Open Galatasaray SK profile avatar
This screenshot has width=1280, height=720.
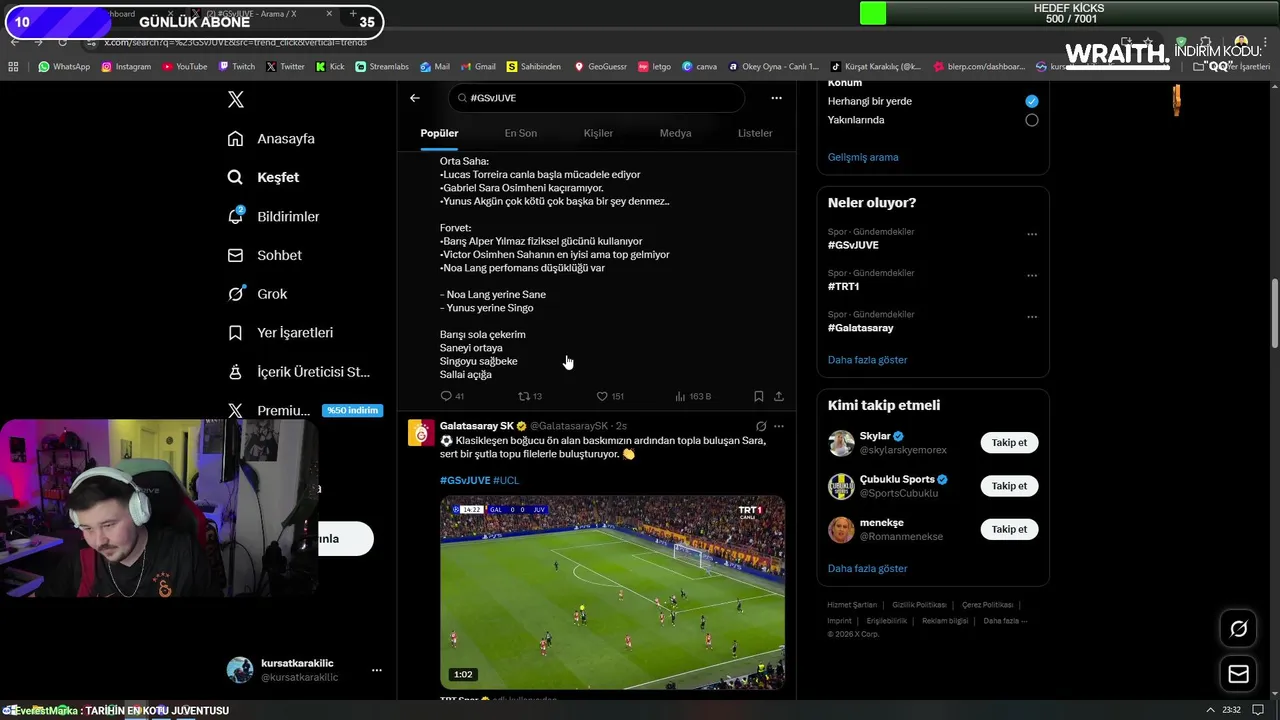(x=421, y=432)
